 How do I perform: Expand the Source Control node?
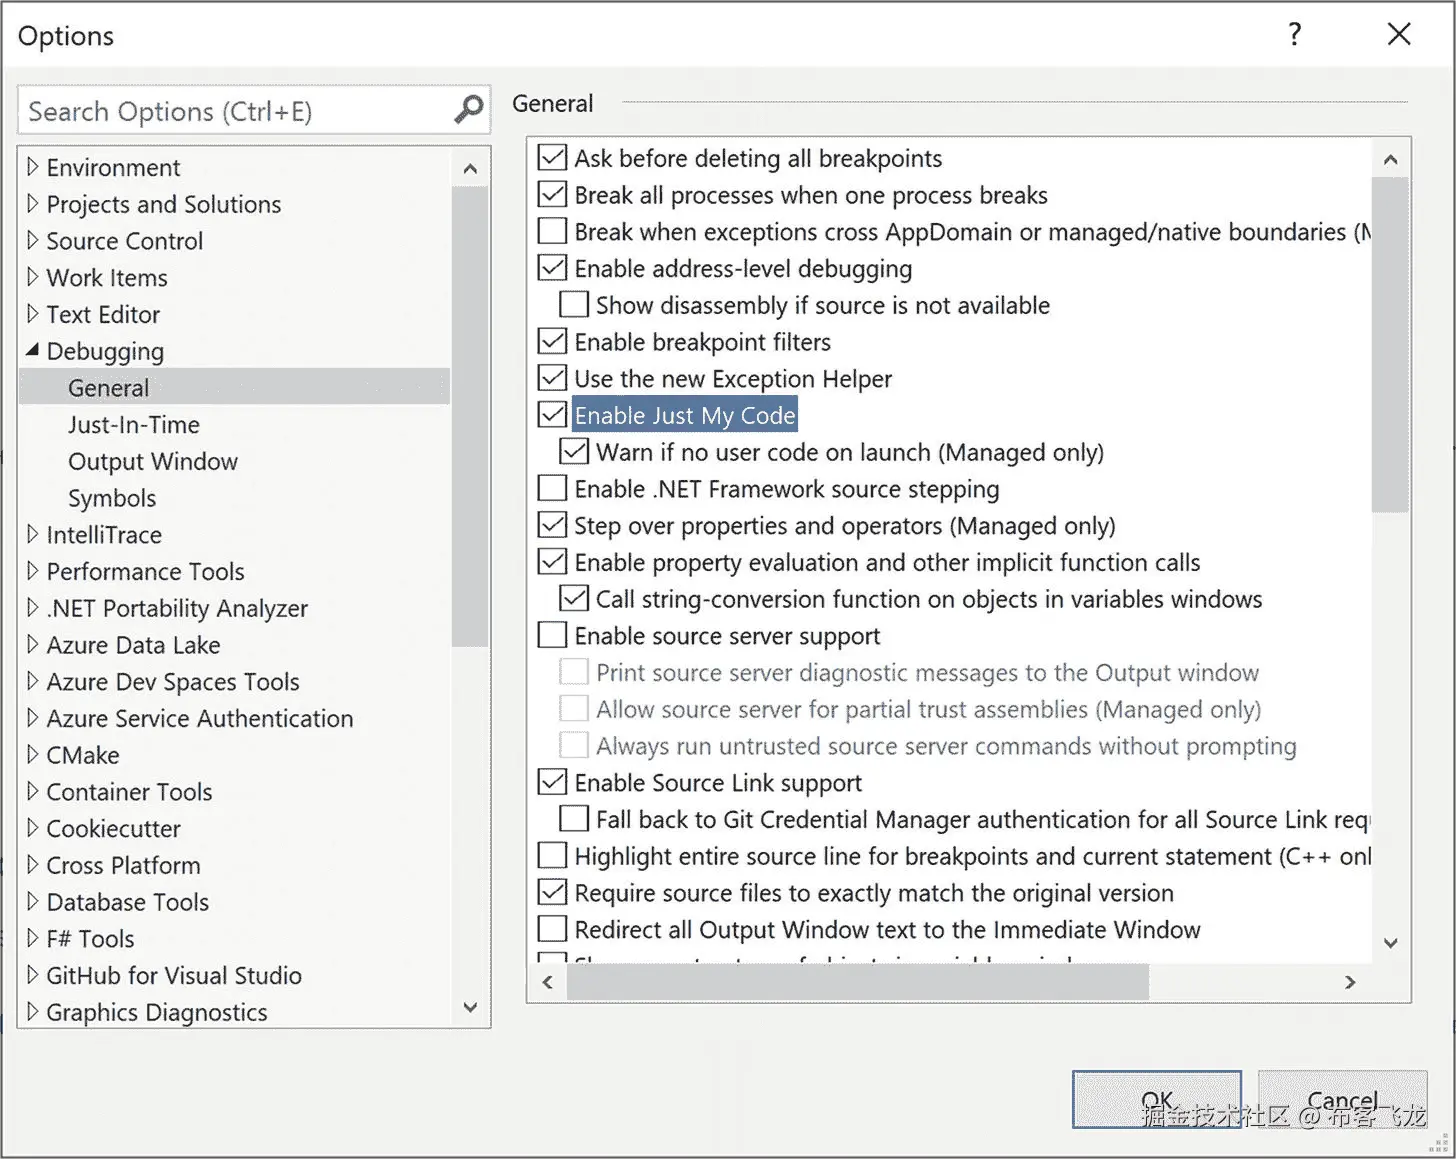[32, 241]
